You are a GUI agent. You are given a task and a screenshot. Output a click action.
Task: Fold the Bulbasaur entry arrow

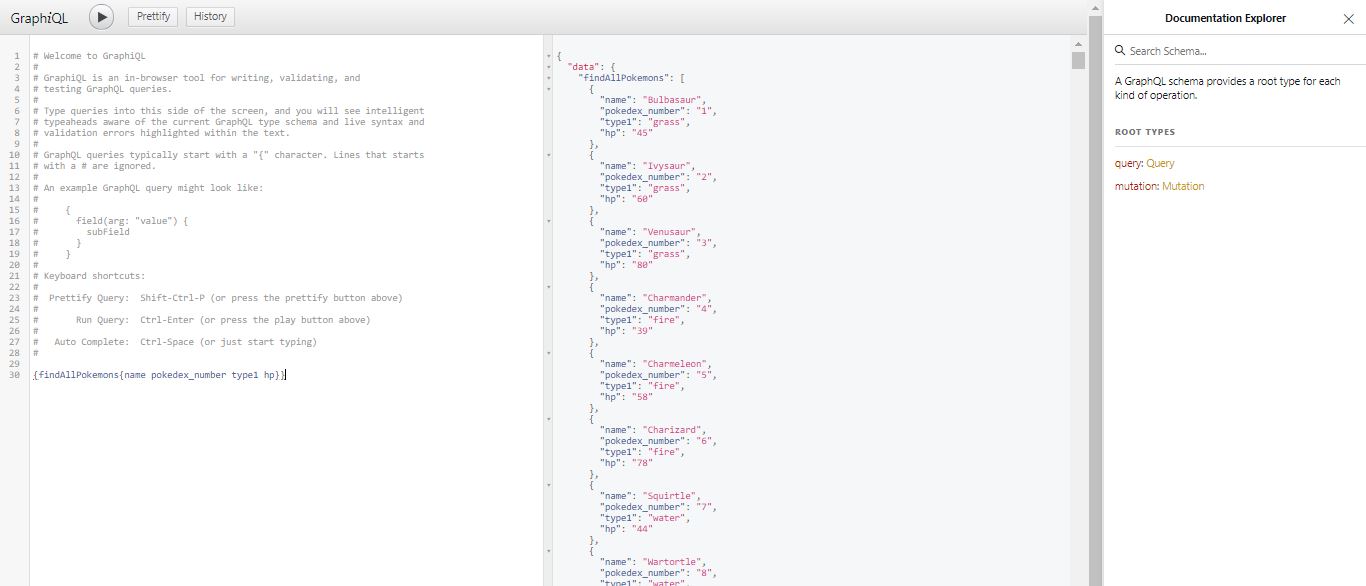pos(549,89)
